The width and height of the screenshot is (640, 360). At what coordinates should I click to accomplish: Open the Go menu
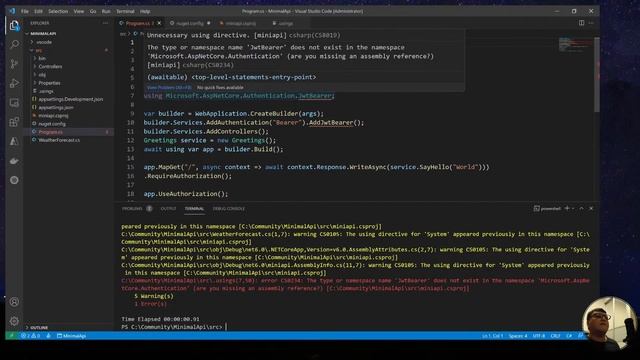(x=93, y=11)
